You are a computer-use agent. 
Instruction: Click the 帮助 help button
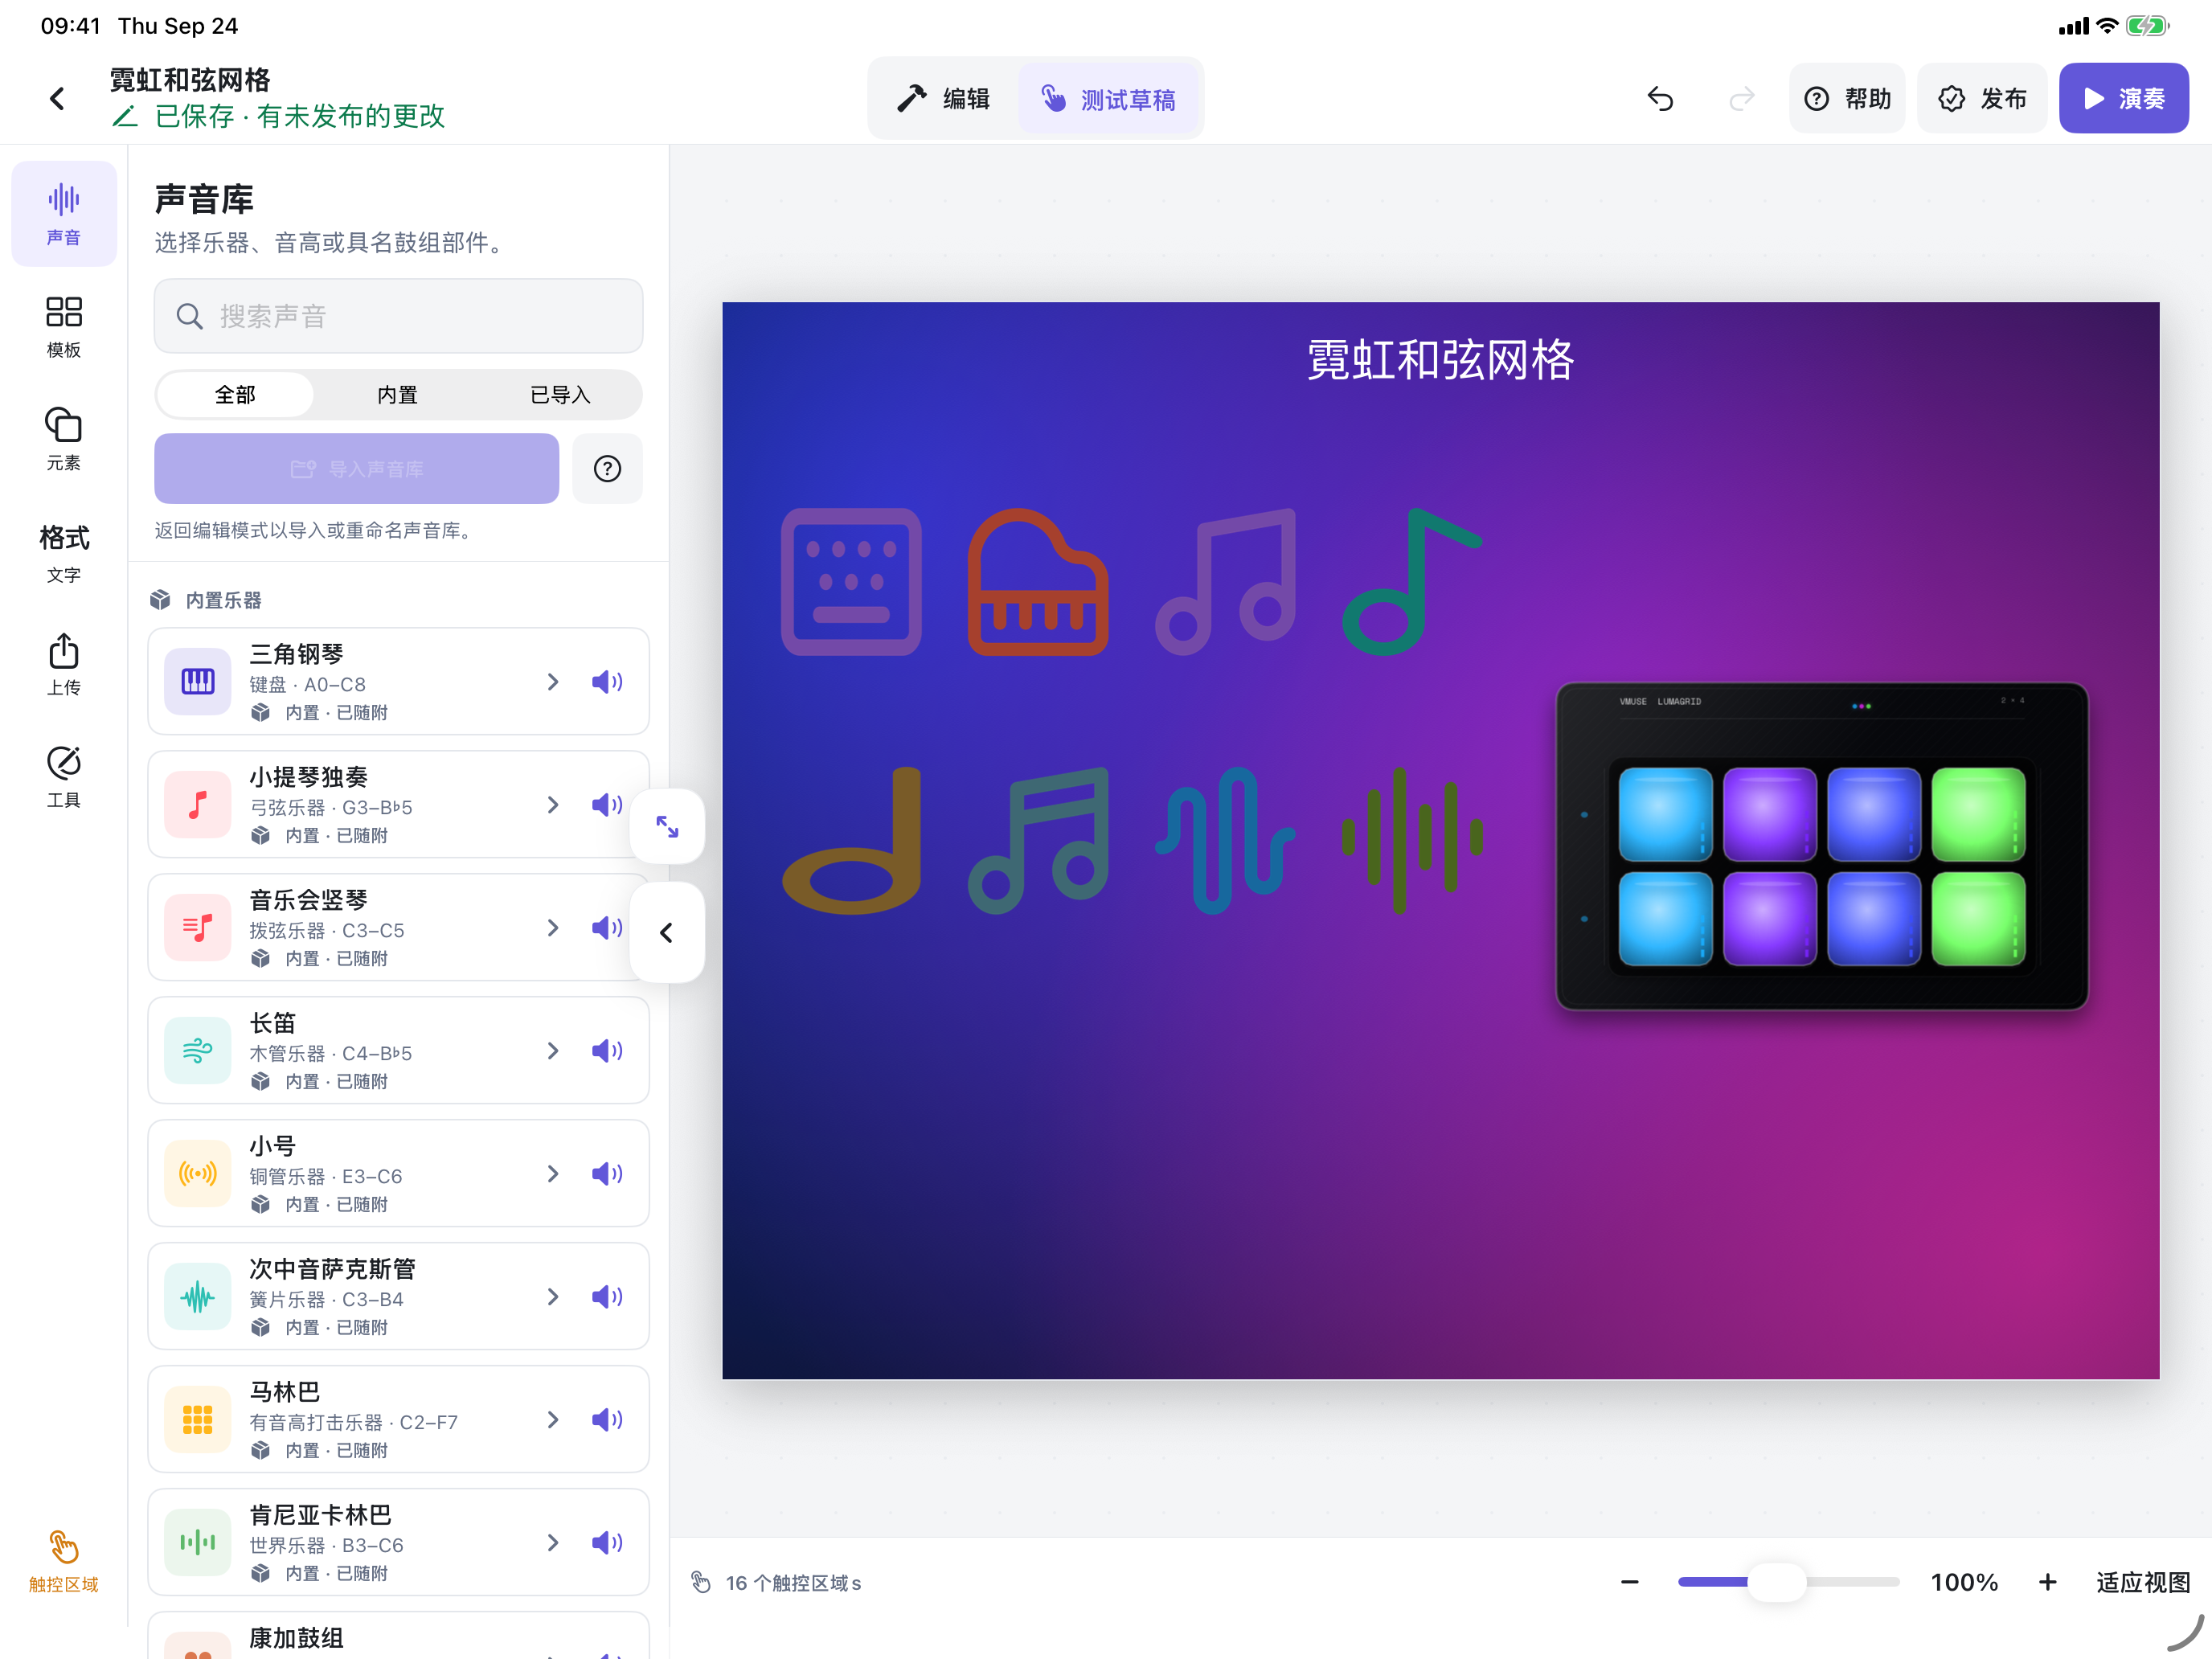pyautogui.click(x=1847, y=98)
